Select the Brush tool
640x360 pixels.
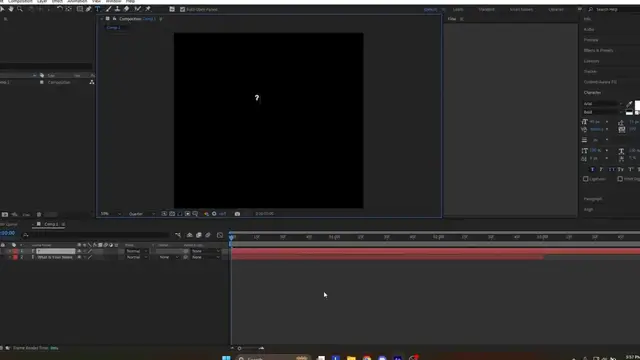109,9
